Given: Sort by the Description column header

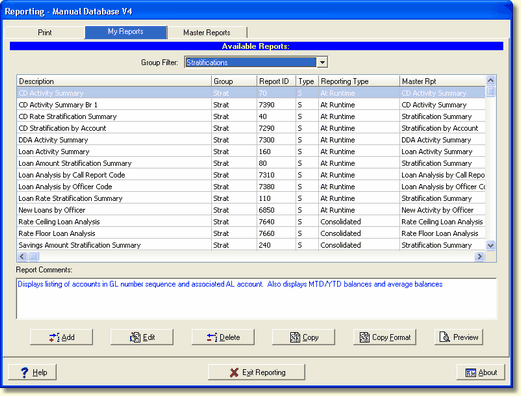Looking at the screenshot, I should pos(114,81).
